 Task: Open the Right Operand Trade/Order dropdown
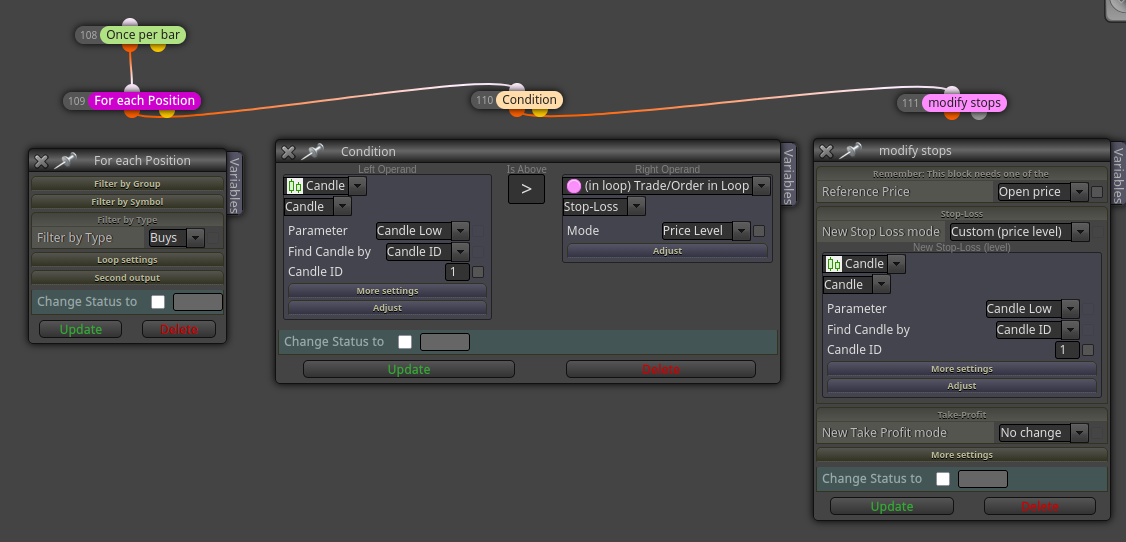[x=666, y=186]
